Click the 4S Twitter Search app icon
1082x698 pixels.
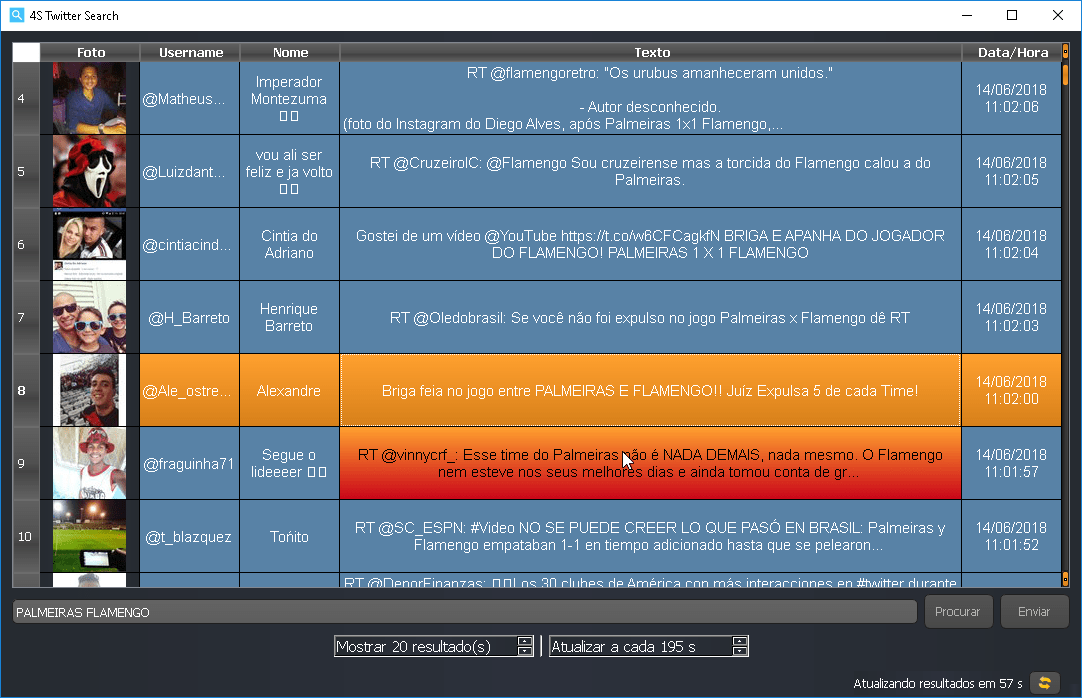click(x=17, y=14)
